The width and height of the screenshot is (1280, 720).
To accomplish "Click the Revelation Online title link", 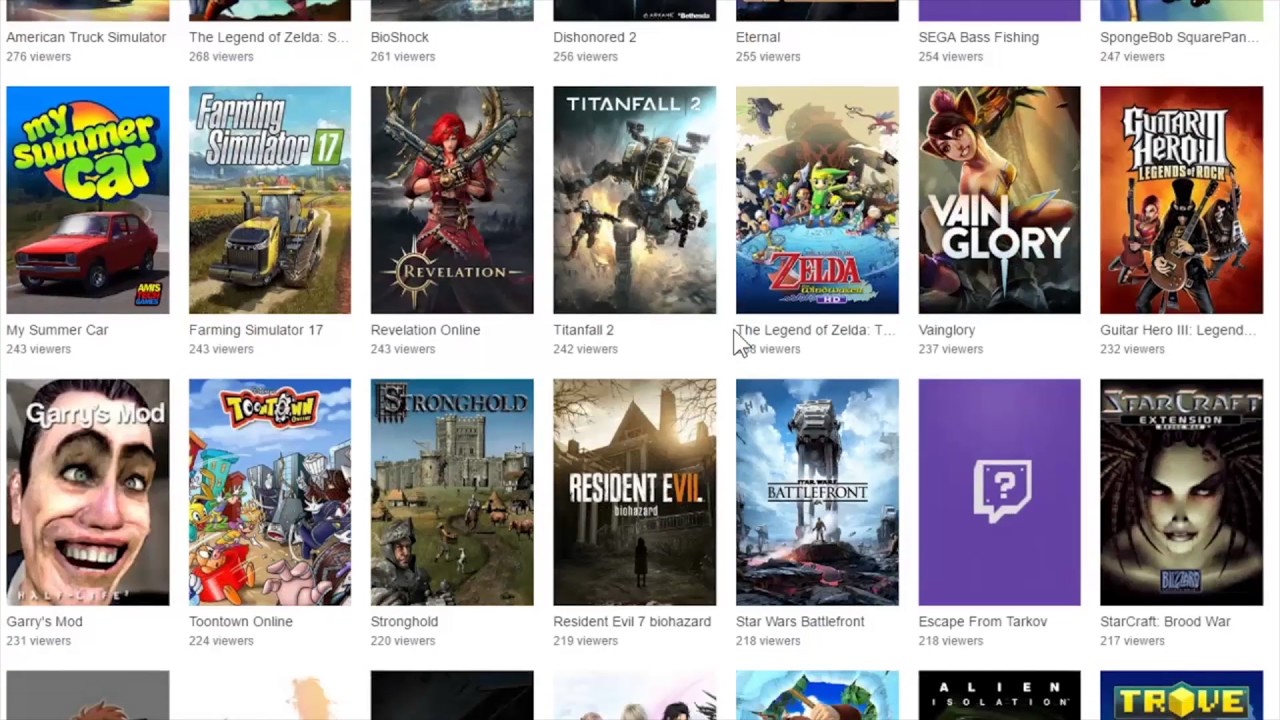I will coord(426,330).
